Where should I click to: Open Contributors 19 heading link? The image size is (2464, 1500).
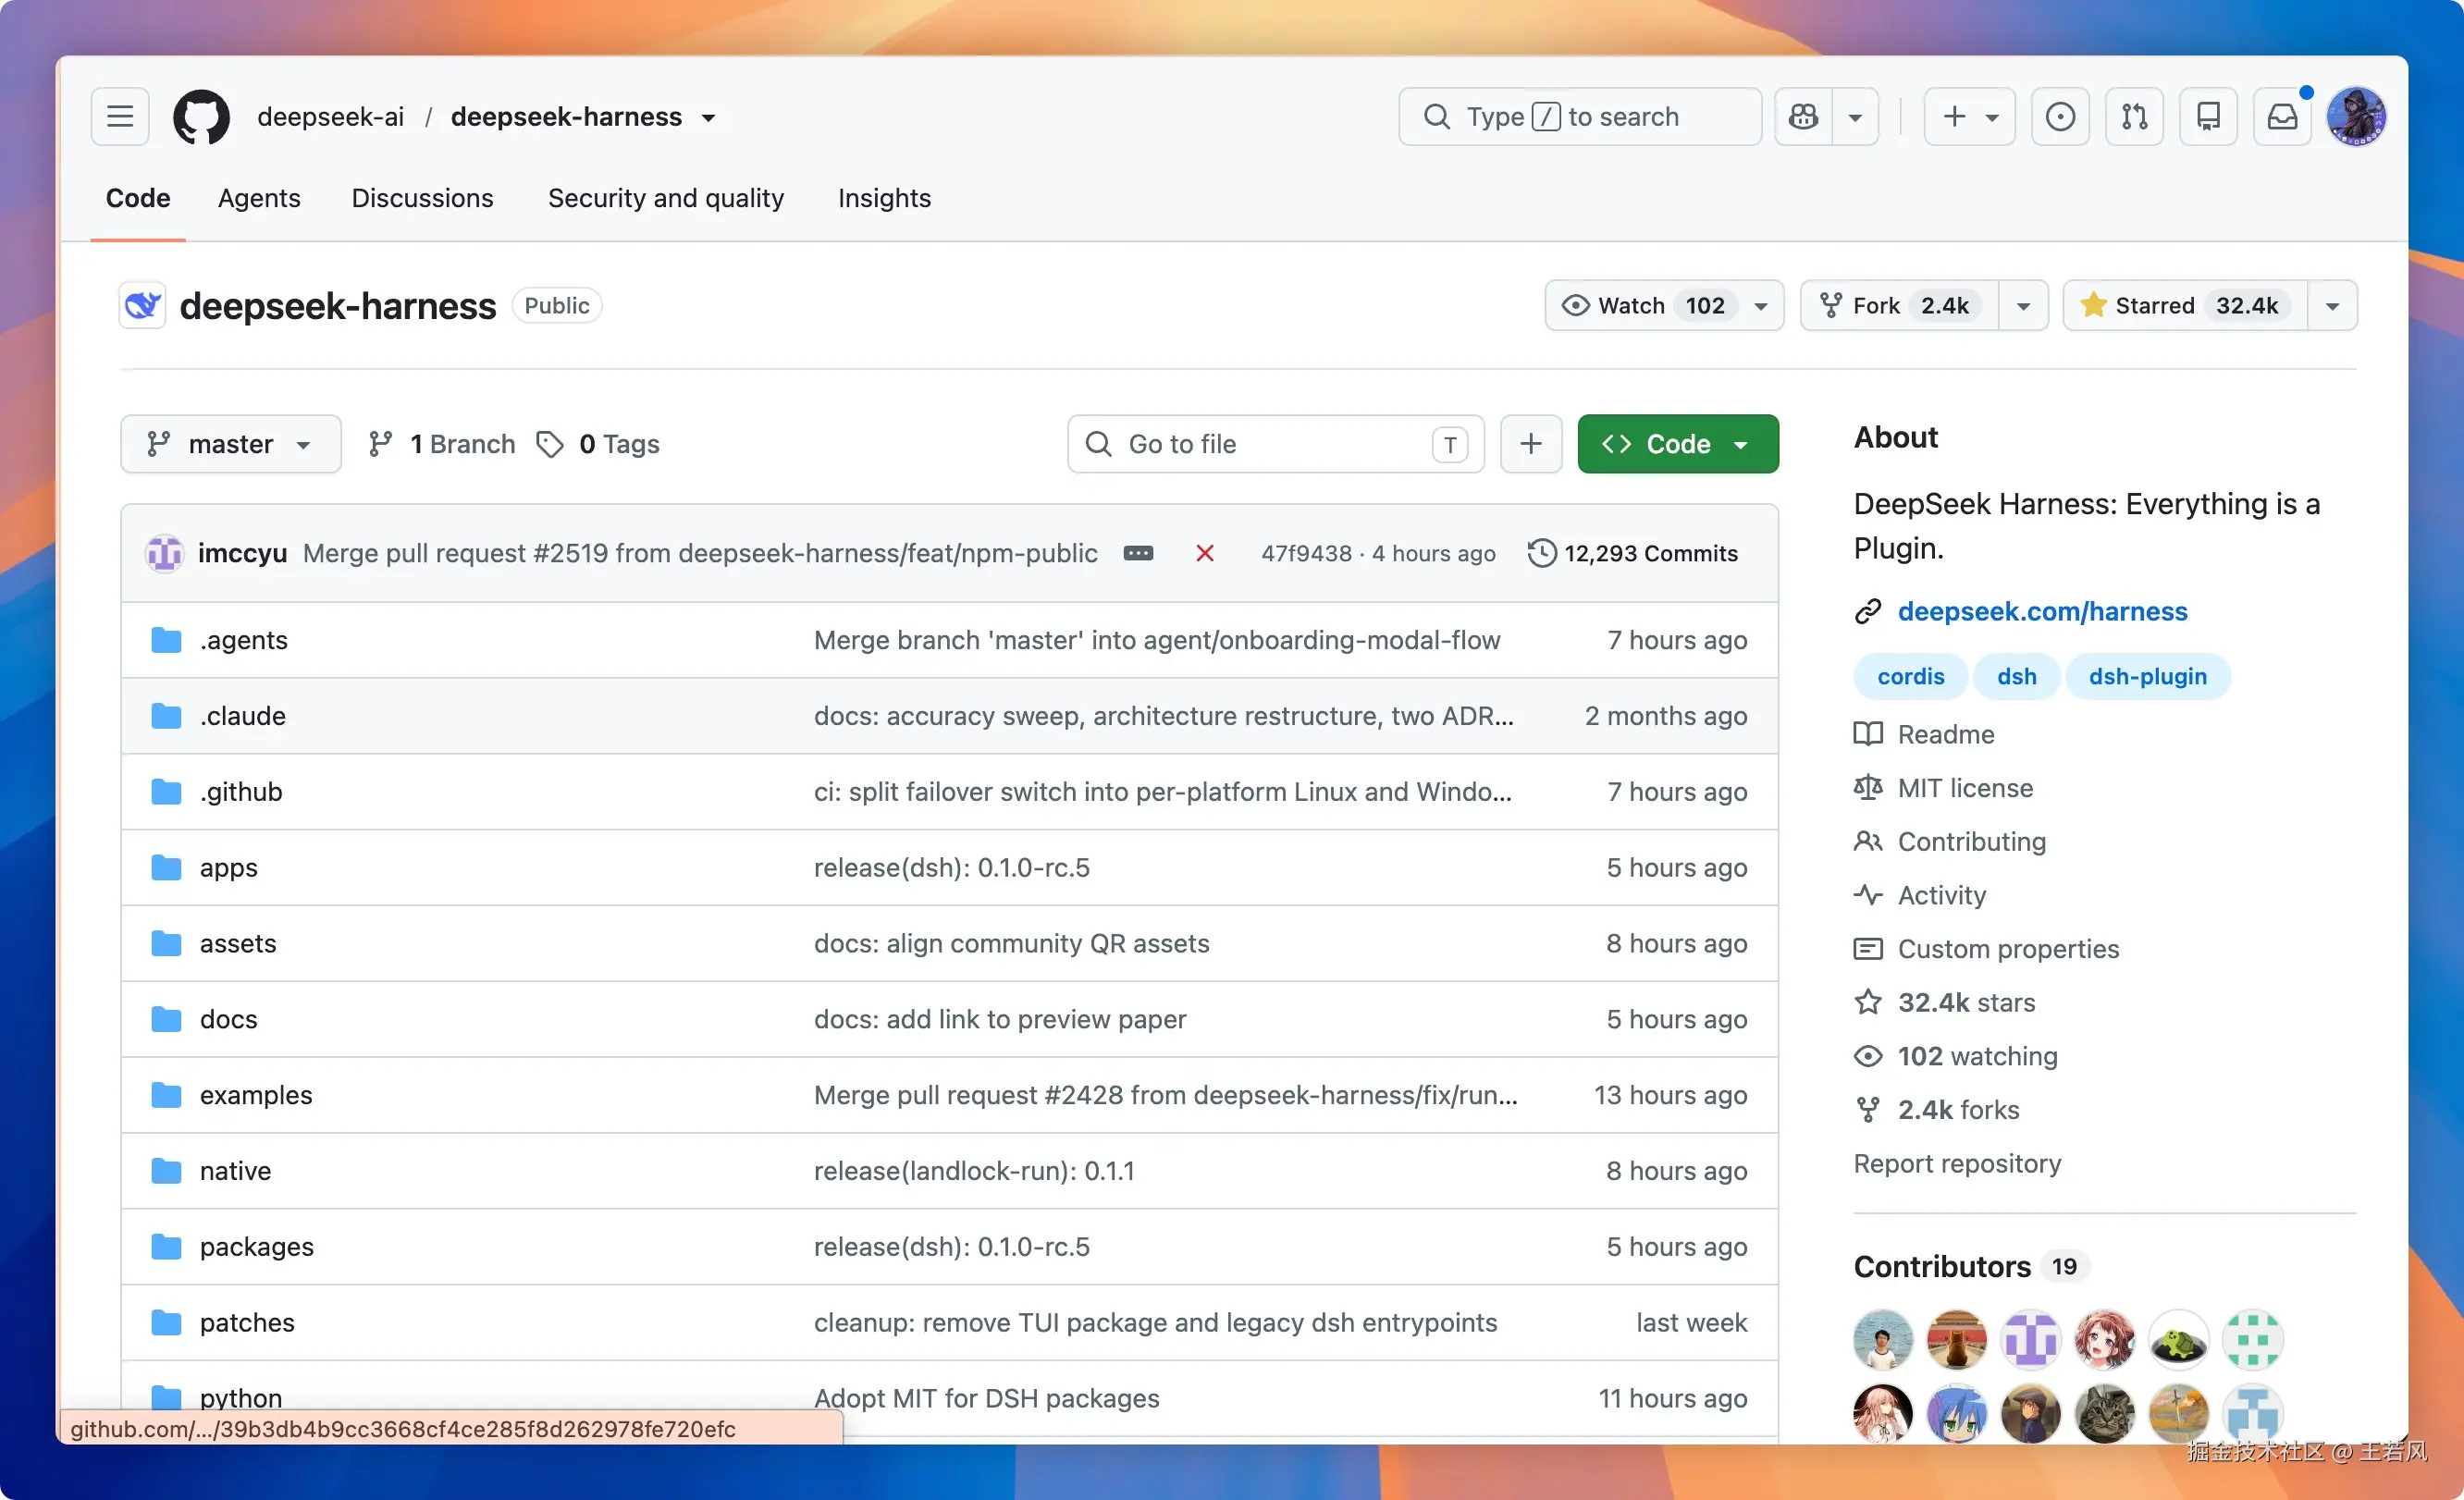click(1970, 1267)
